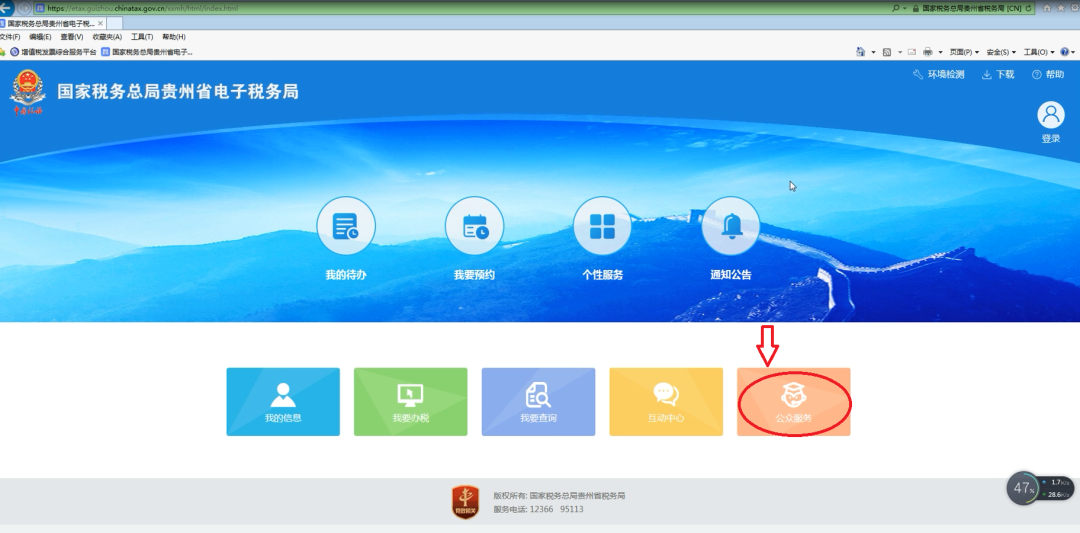Open 通知公告 bell icon
The image size is (1080, 533).
click(x=731, y=226)
